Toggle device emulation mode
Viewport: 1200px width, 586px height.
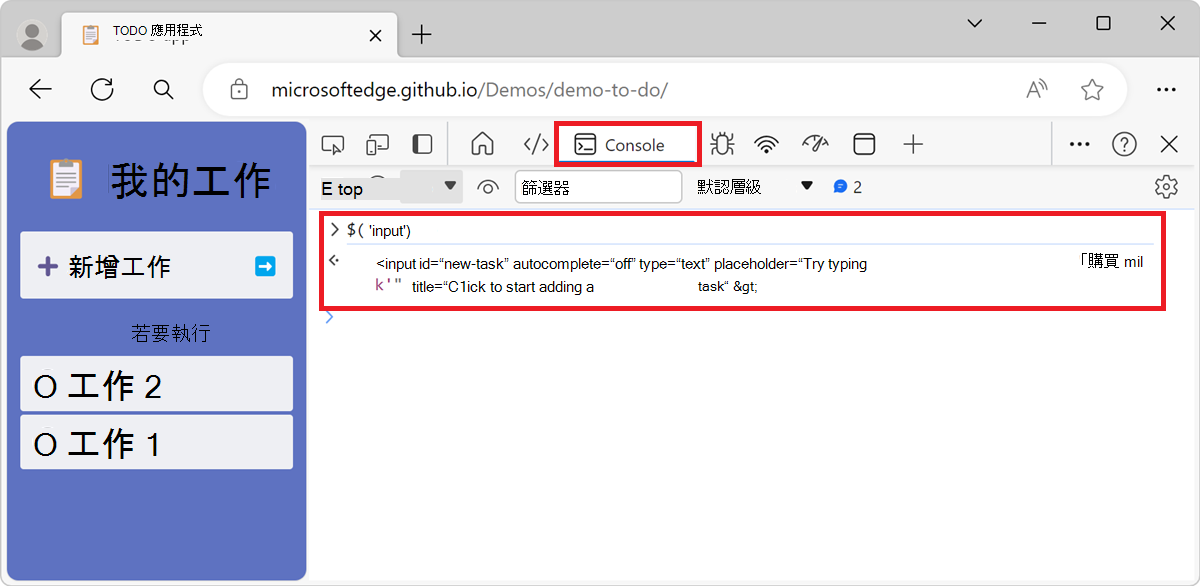377,143
